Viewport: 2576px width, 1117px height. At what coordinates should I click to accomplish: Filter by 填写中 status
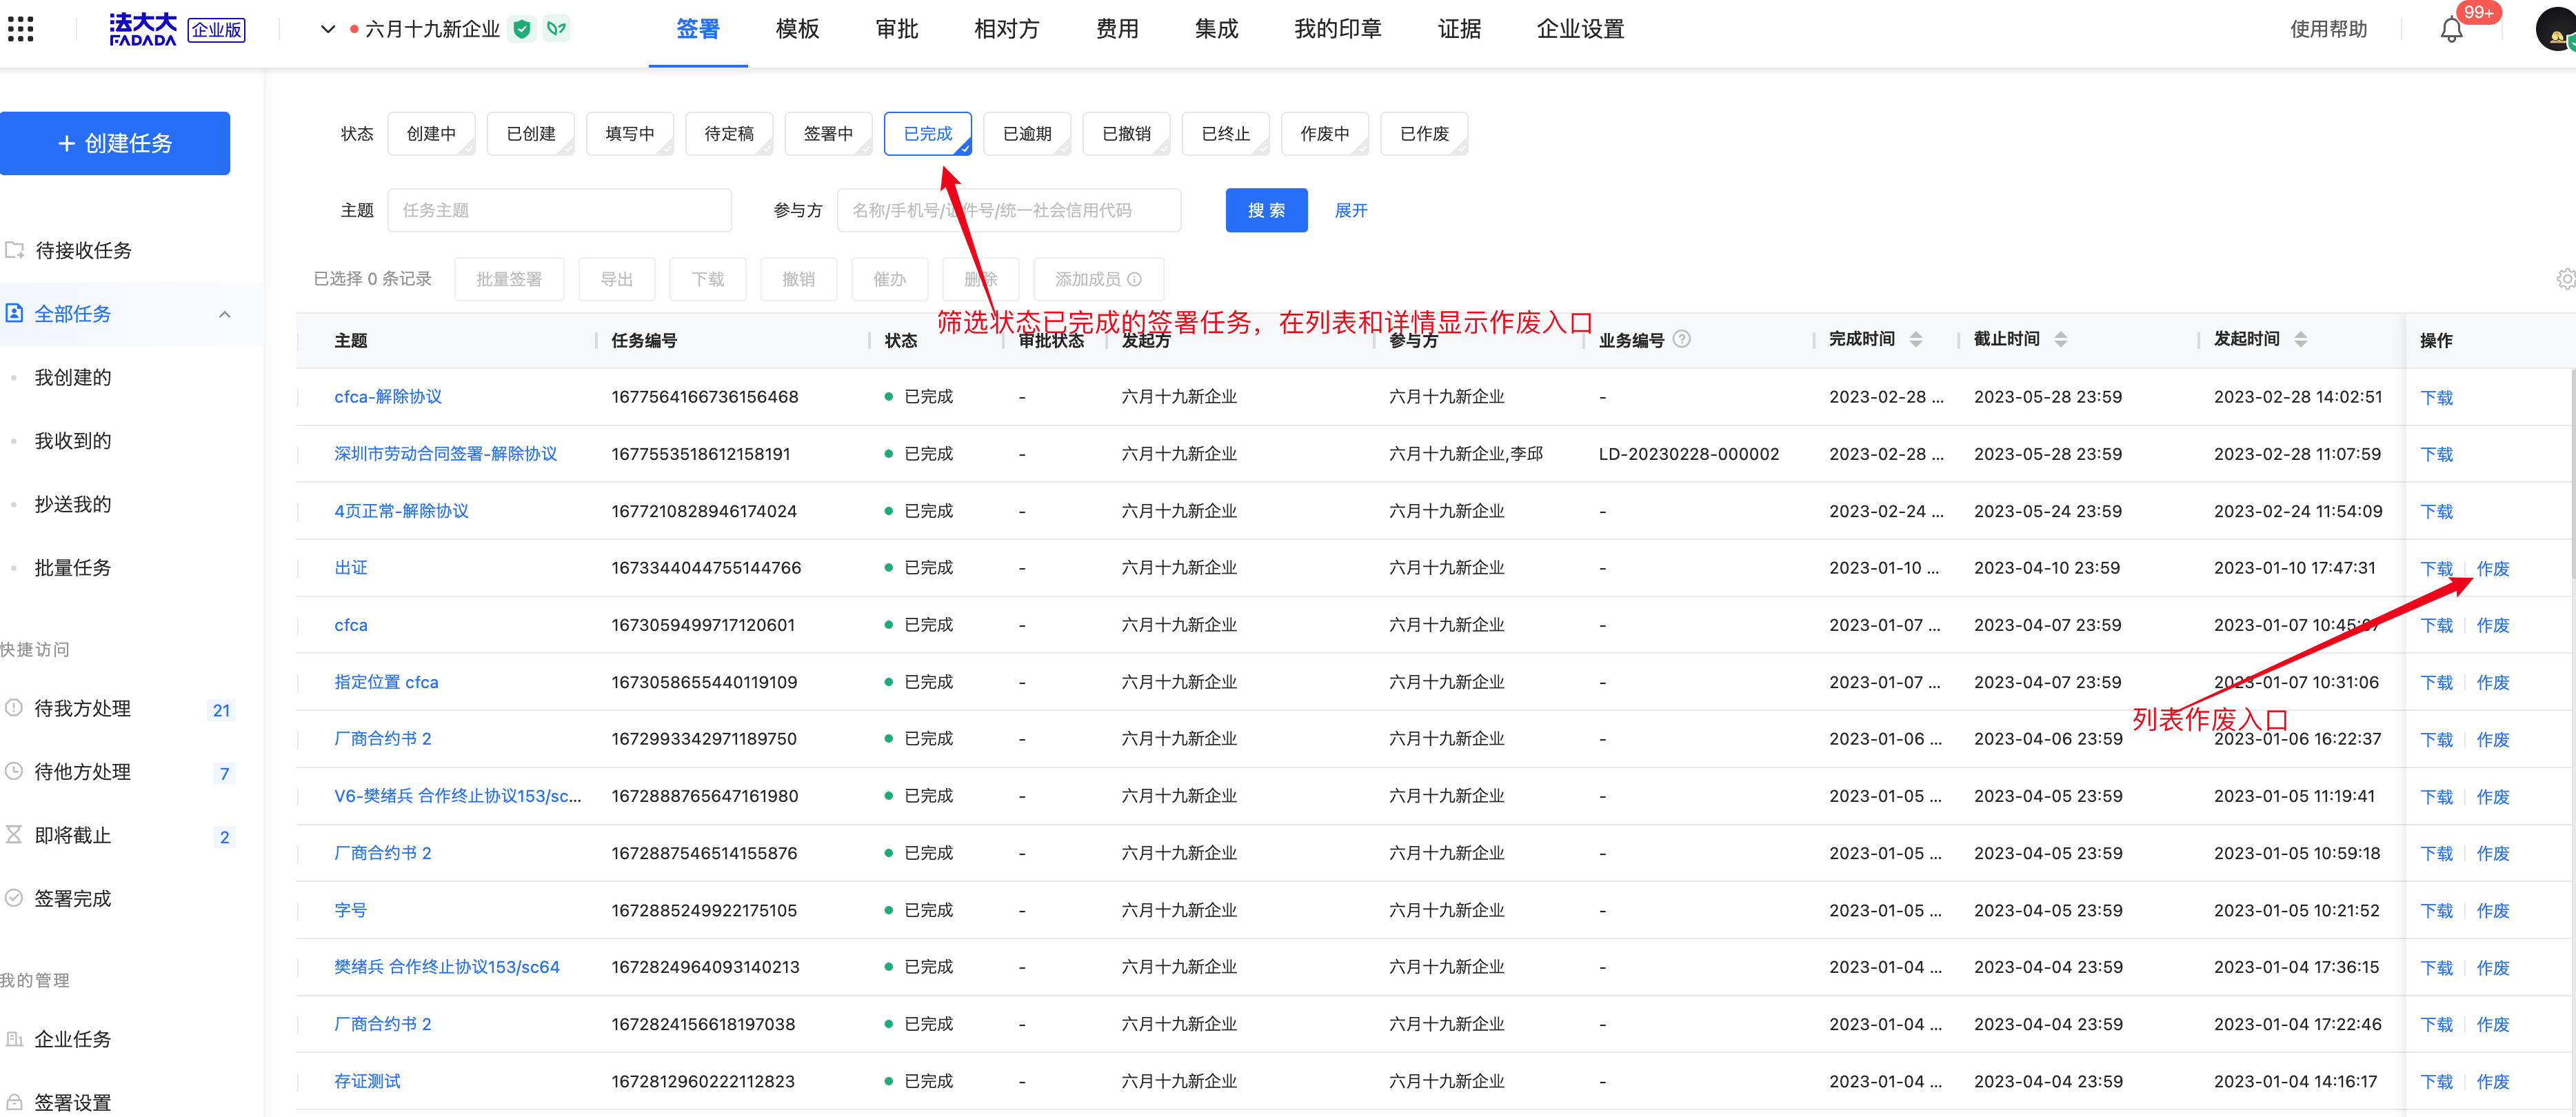pyautogui.click(x=629, y=133)
